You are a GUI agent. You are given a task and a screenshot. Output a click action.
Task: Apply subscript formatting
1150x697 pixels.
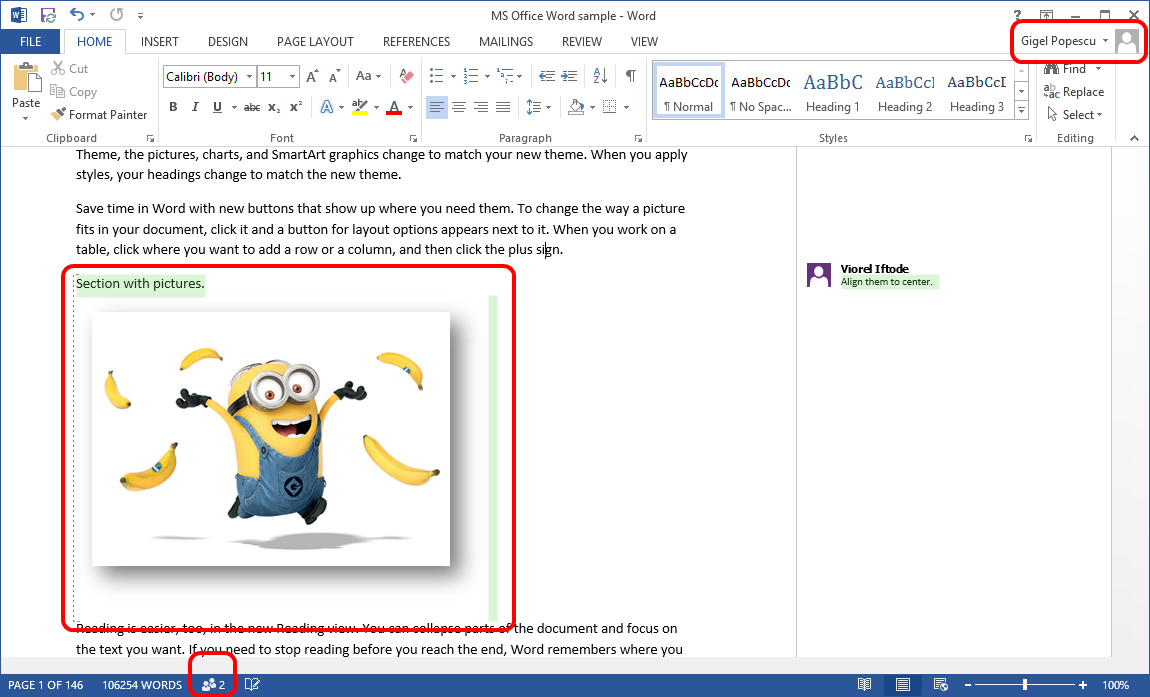(274, 107)
